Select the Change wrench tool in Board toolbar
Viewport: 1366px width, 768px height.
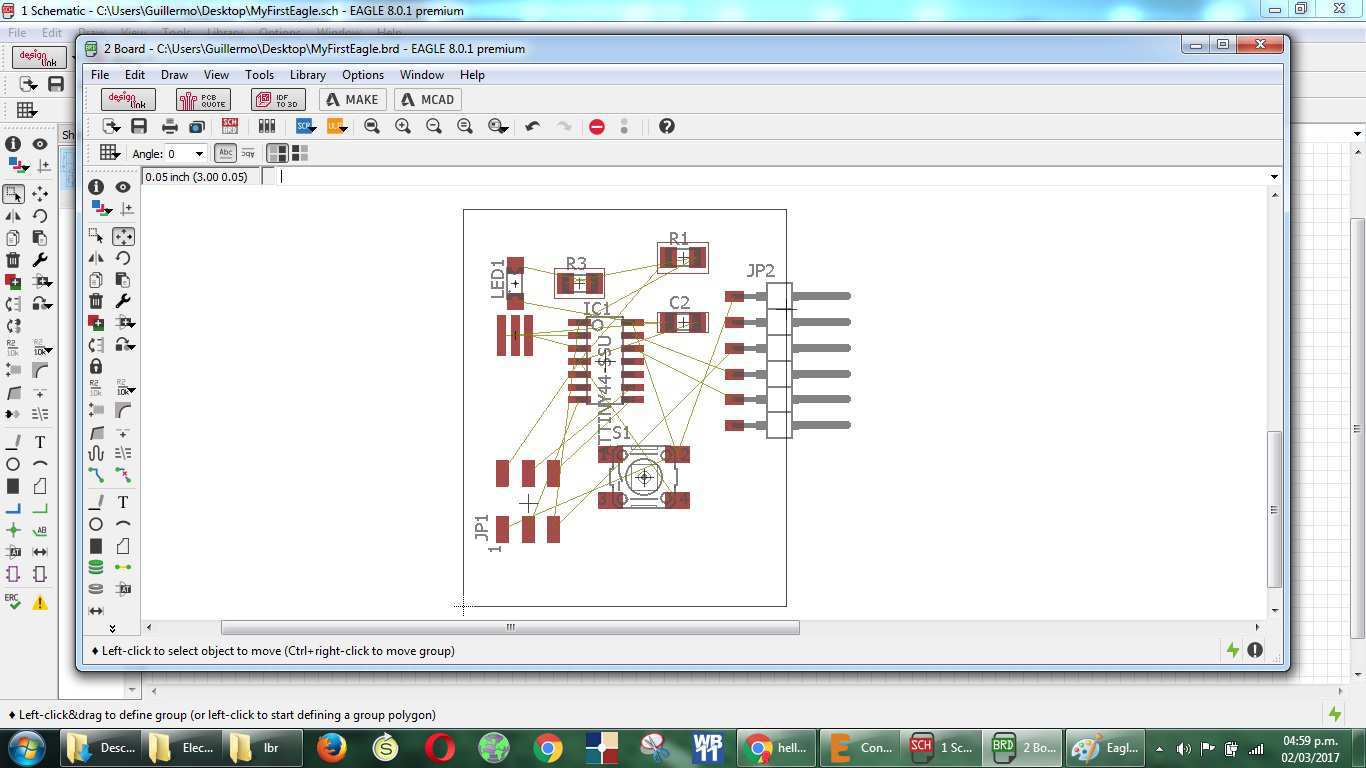pos(123,301)
